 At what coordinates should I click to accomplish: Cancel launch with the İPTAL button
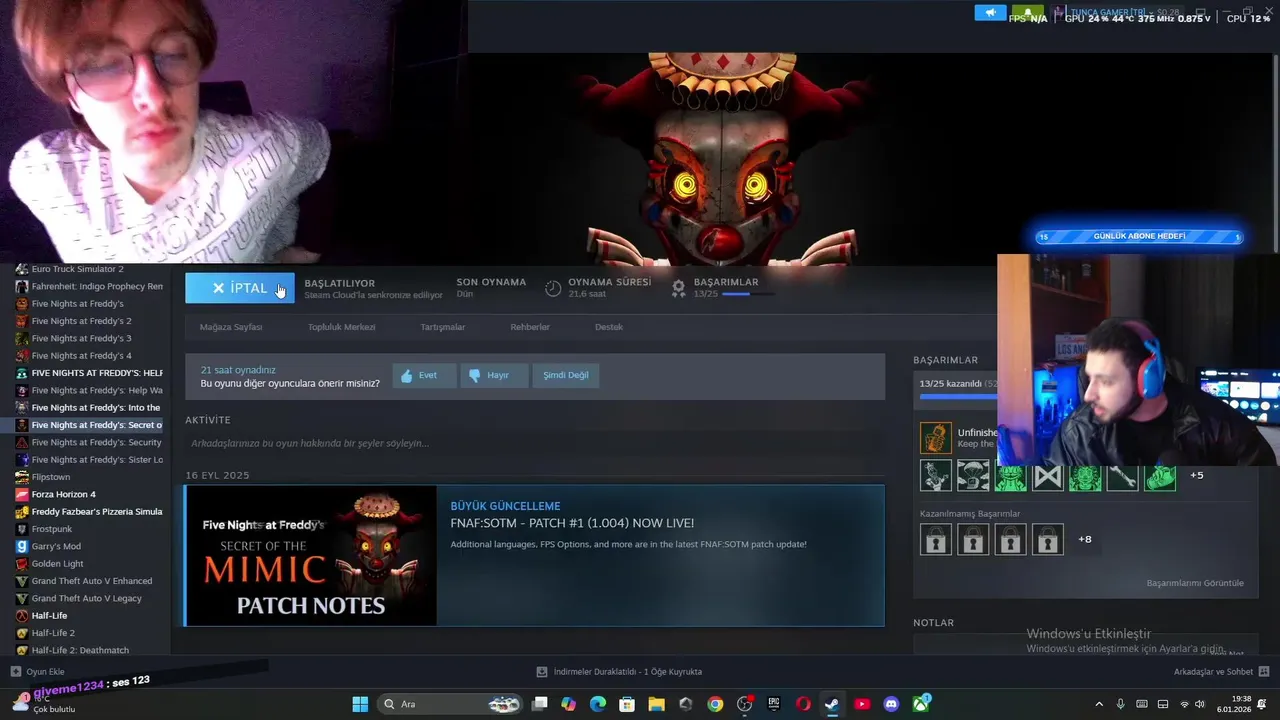click(240, 288)
